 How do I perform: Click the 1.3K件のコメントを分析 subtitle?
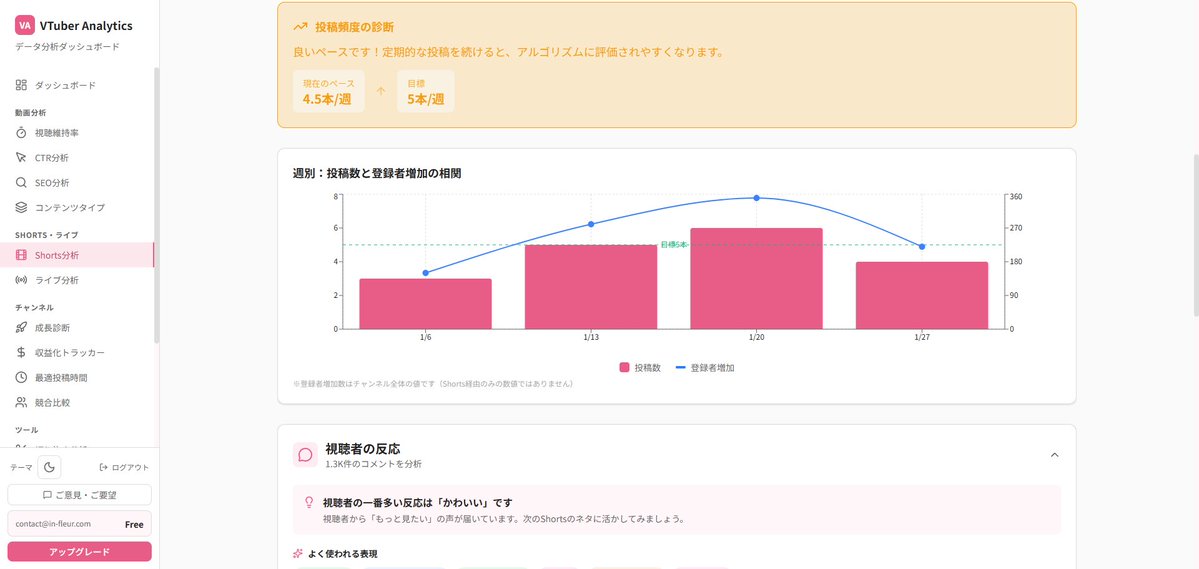pyautogui.click(x=373, y=464)
